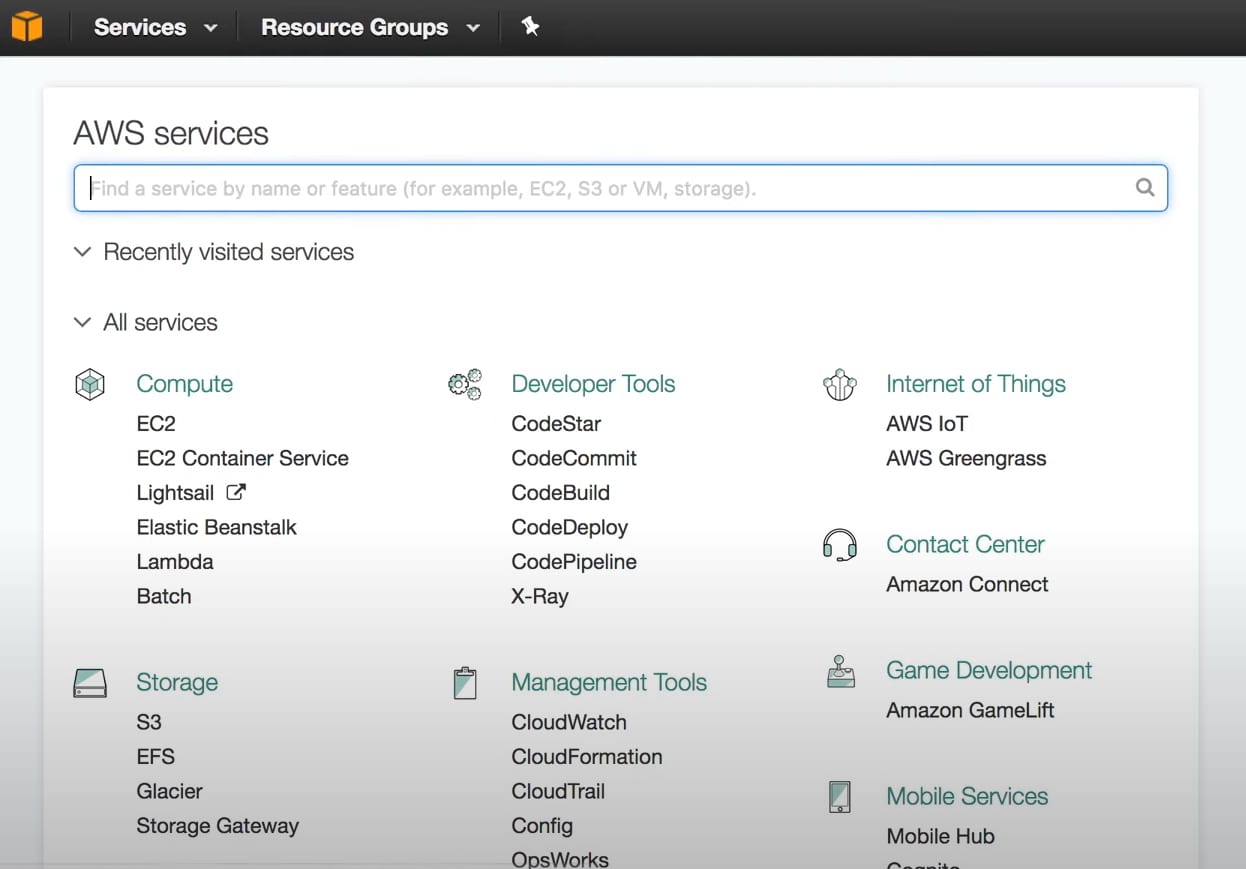Open EC2 Container Service

243,458
